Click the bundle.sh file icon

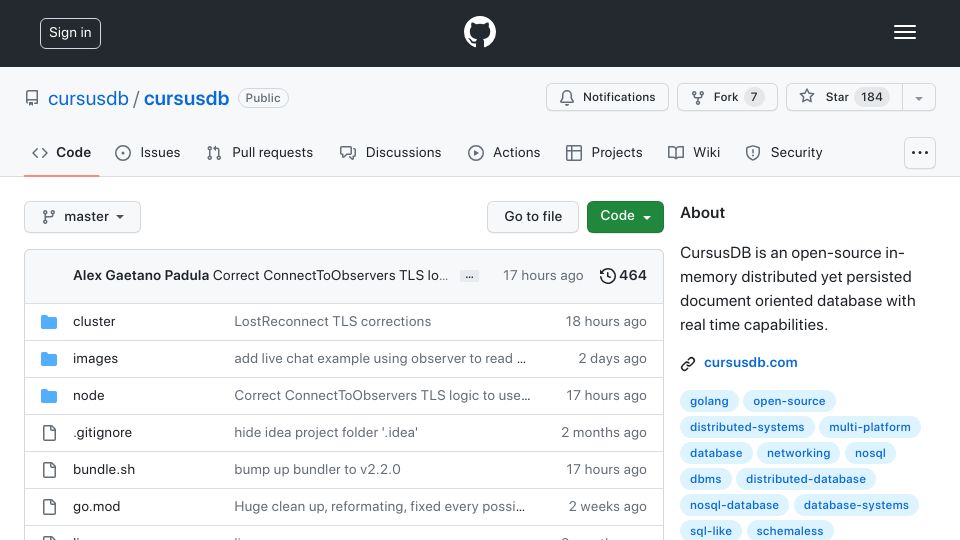coord(49,470)
